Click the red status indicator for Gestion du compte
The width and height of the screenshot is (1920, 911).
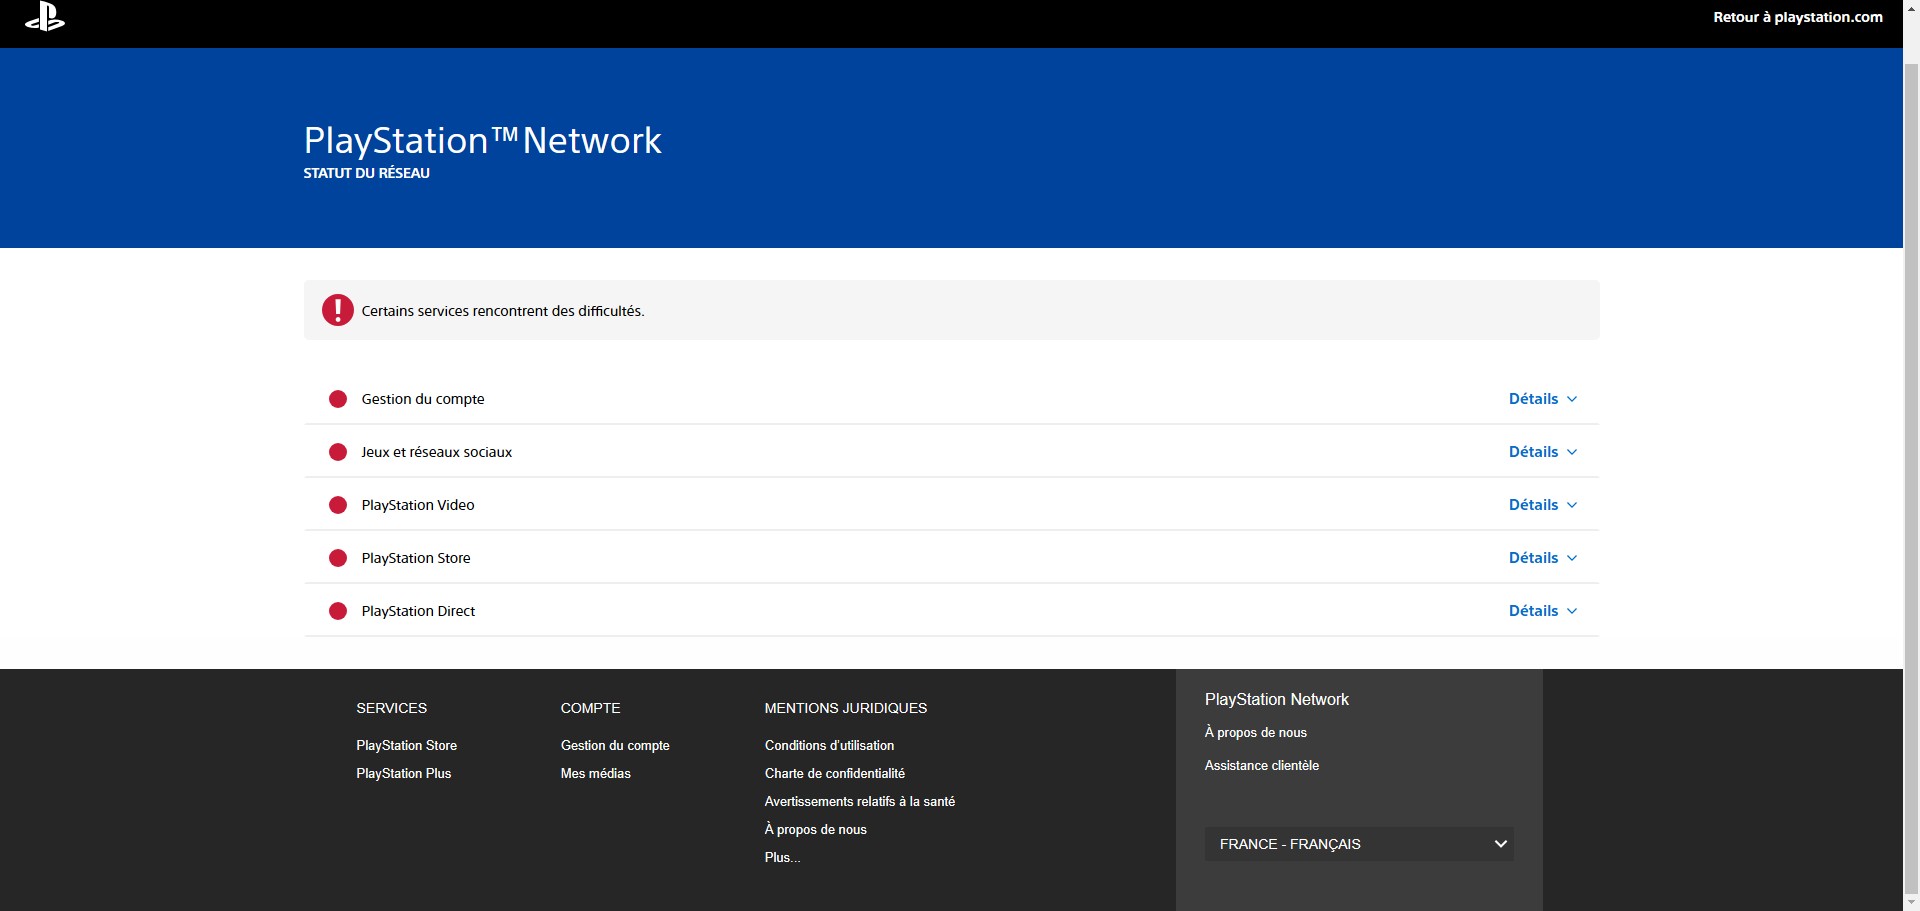[338, 398]
